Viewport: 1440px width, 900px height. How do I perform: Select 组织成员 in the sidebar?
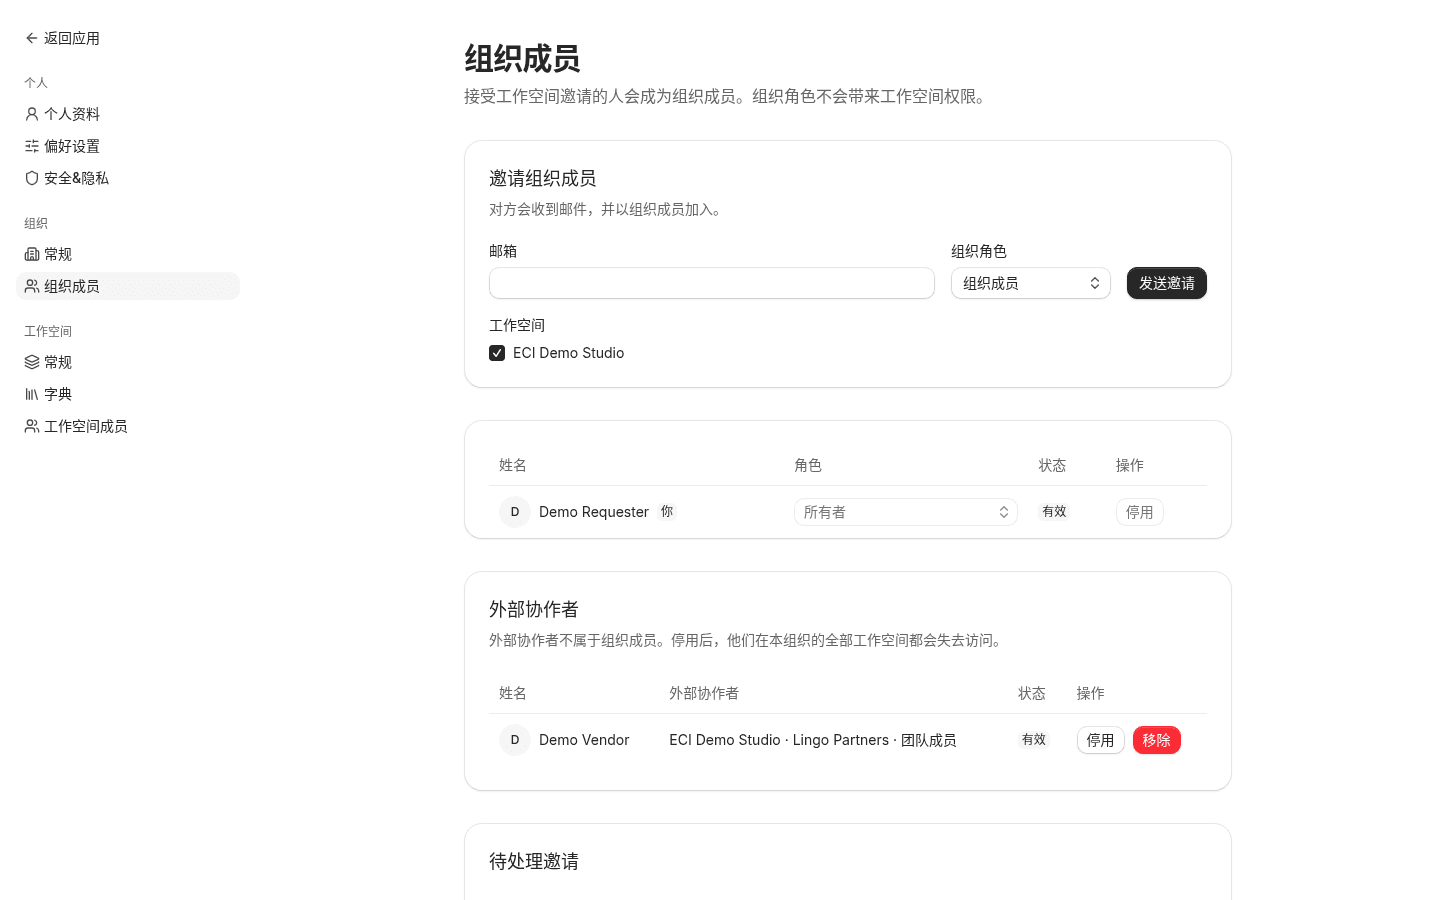tap(128, 286)
